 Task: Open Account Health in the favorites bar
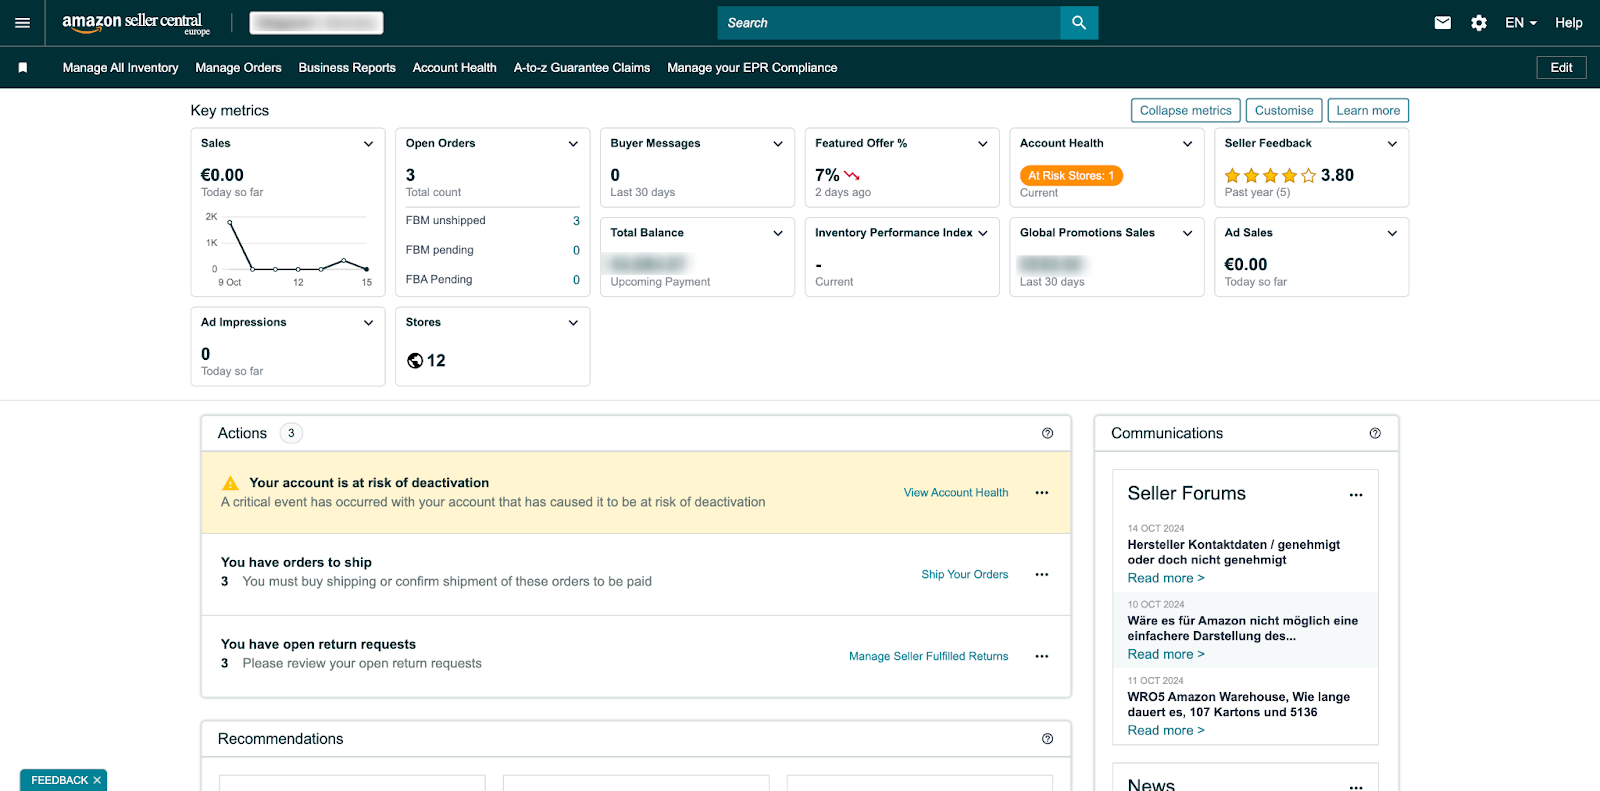[455, 68]
